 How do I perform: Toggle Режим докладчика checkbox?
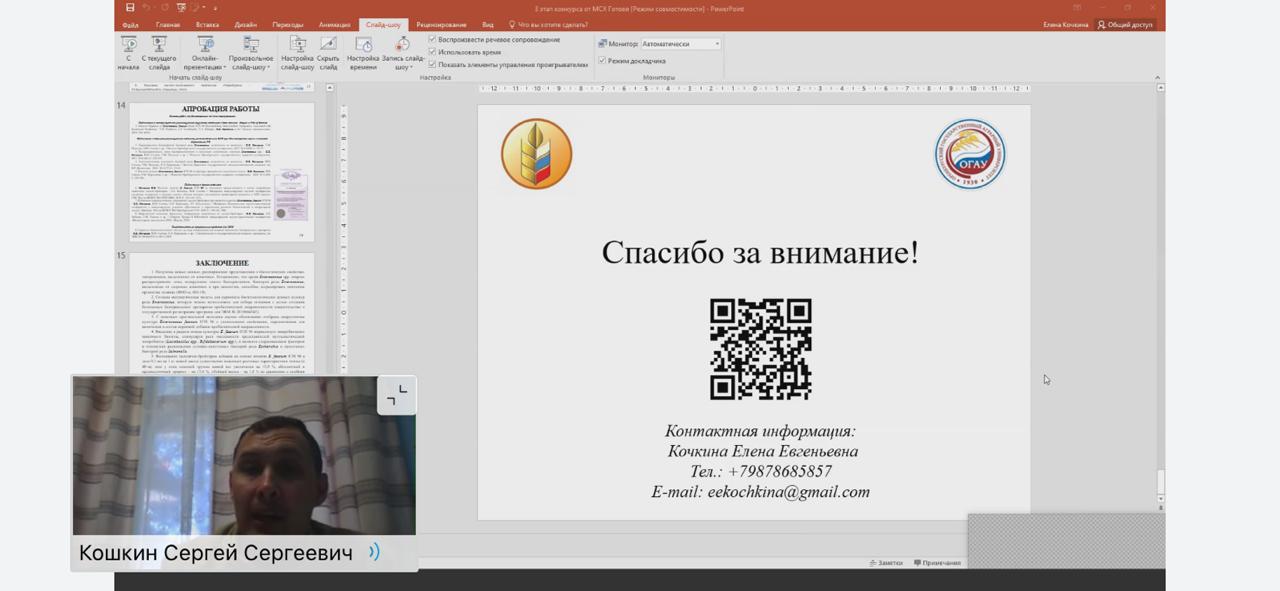tap(601, 61)
